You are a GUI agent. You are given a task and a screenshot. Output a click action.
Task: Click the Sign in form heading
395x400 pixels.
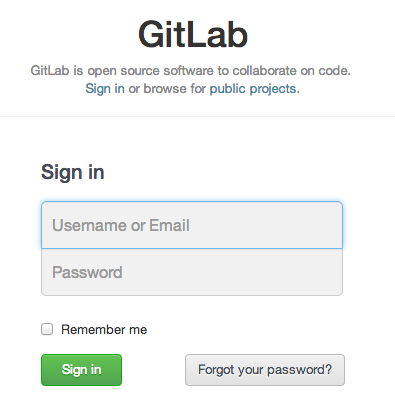[x=73, y=172]
